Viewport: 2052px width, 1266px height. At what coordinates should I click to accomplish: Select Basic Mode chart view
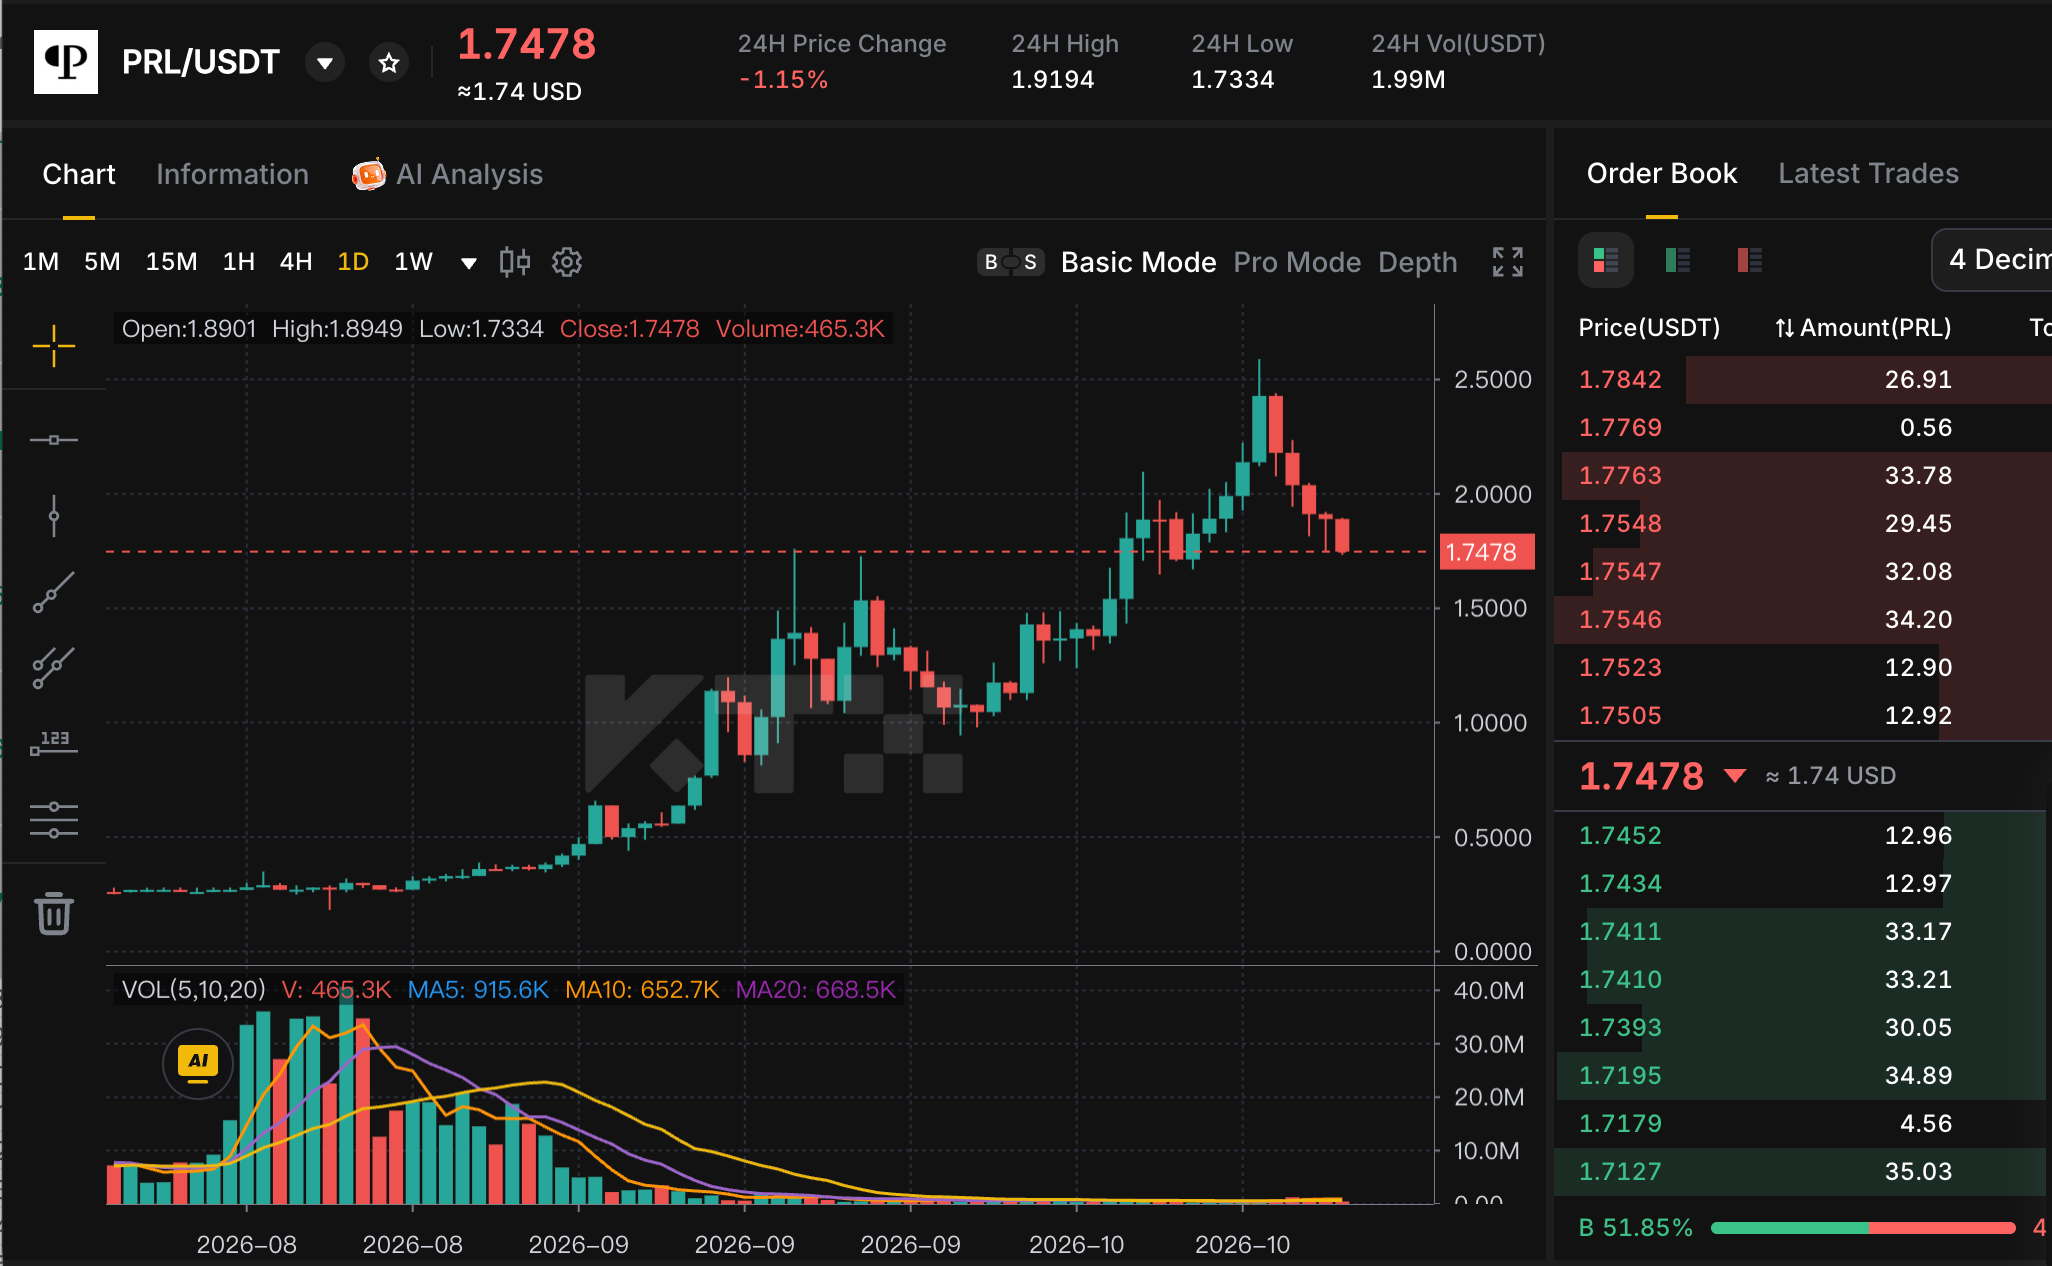tap(1139, 262)
